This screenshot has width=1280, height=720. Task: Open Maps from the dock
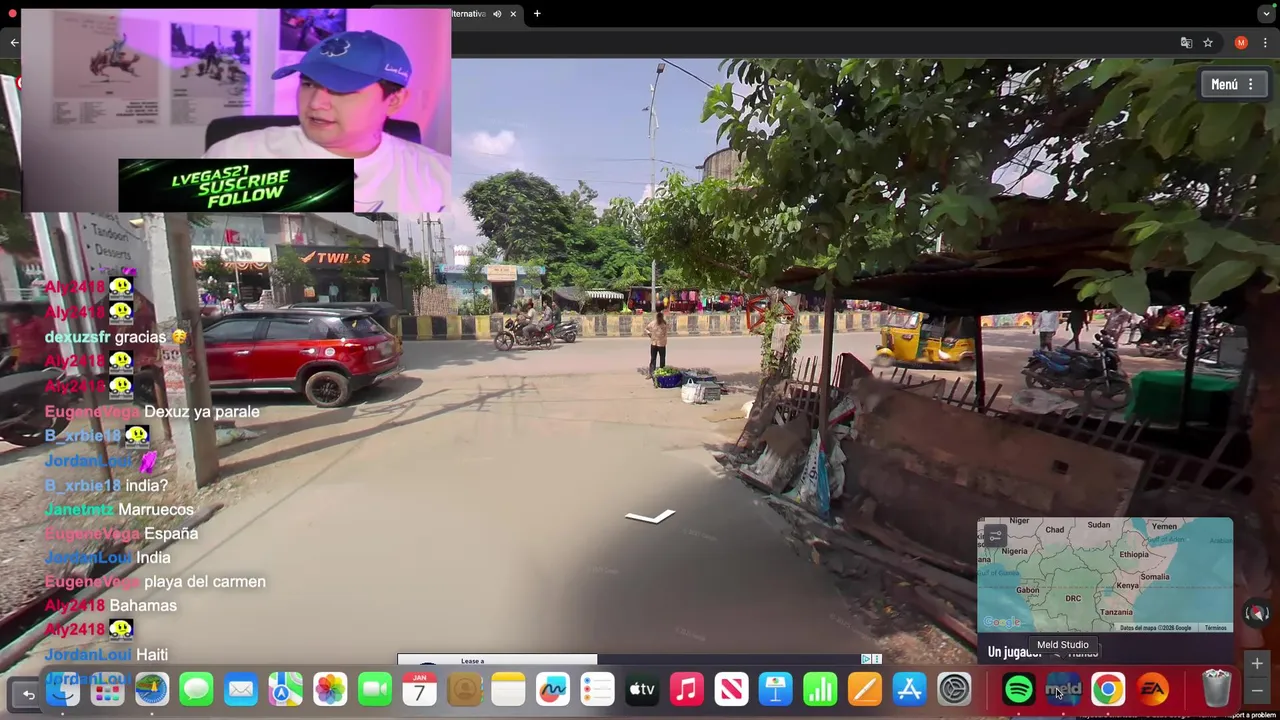285,690
